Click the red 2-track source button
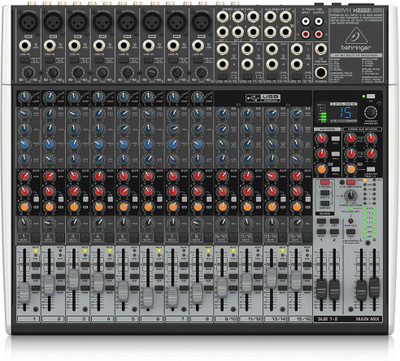The width and height of the screenshot is (400, 361). pos(324,182)
